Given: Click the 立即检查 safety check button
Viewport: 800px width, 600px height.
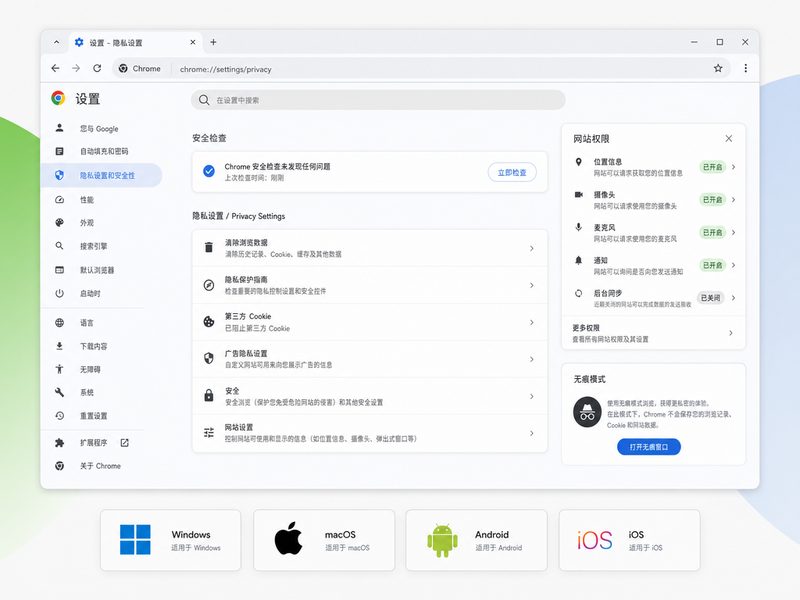Looking at the screenshot, I should pos(512,172).
